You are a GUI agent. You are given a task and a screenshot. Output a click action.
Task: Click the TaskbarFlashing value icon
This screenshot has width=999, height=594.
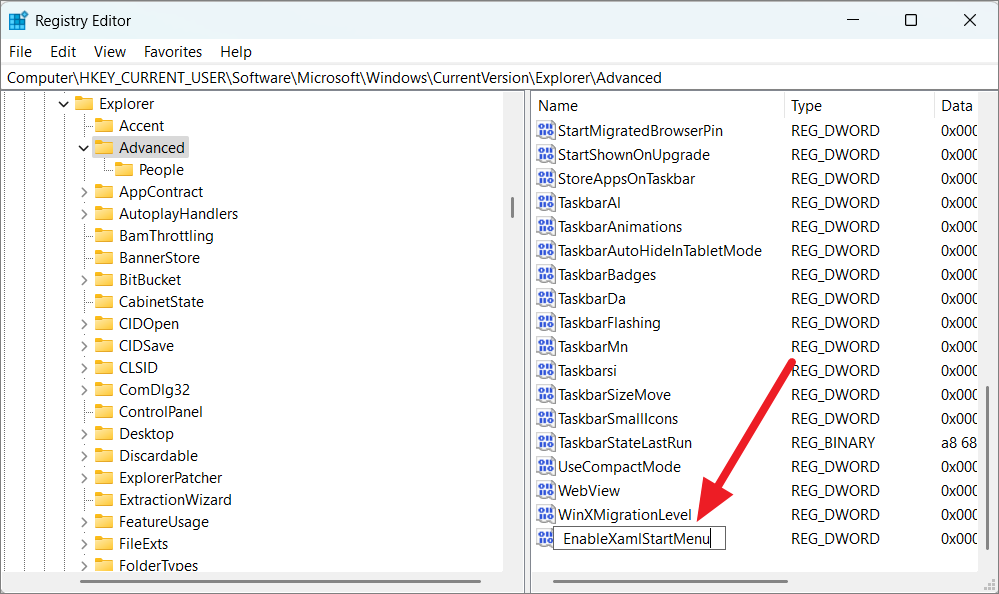(545, 322)
